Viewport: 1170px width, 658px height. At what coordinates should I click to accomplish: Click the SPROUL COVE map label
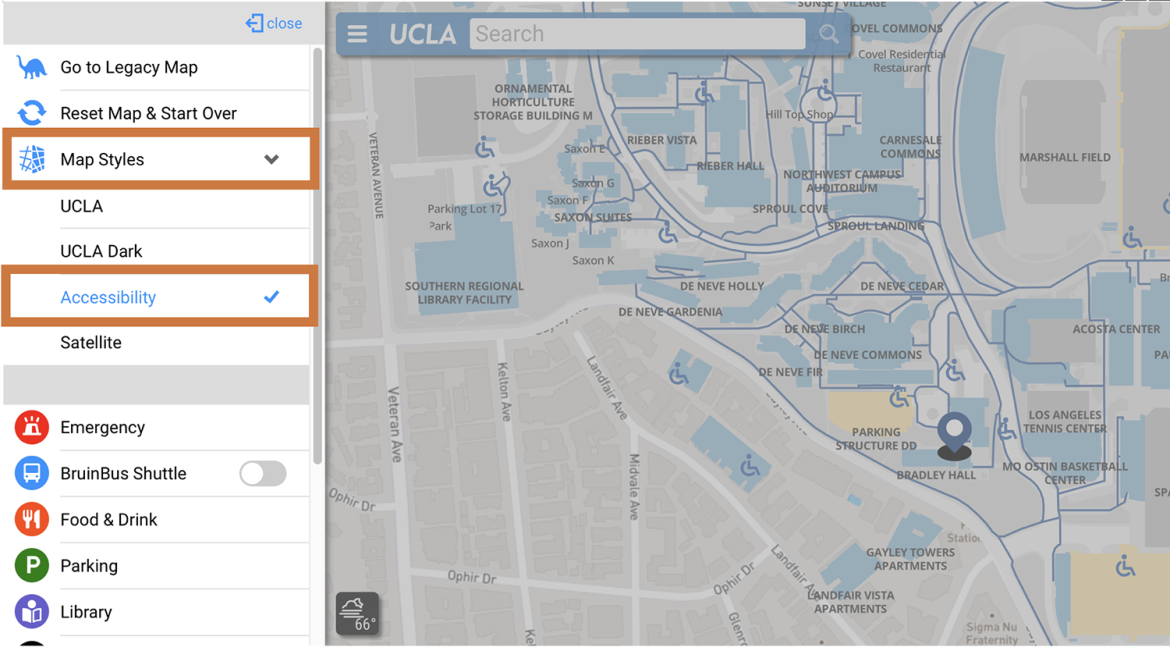point(789,209)
